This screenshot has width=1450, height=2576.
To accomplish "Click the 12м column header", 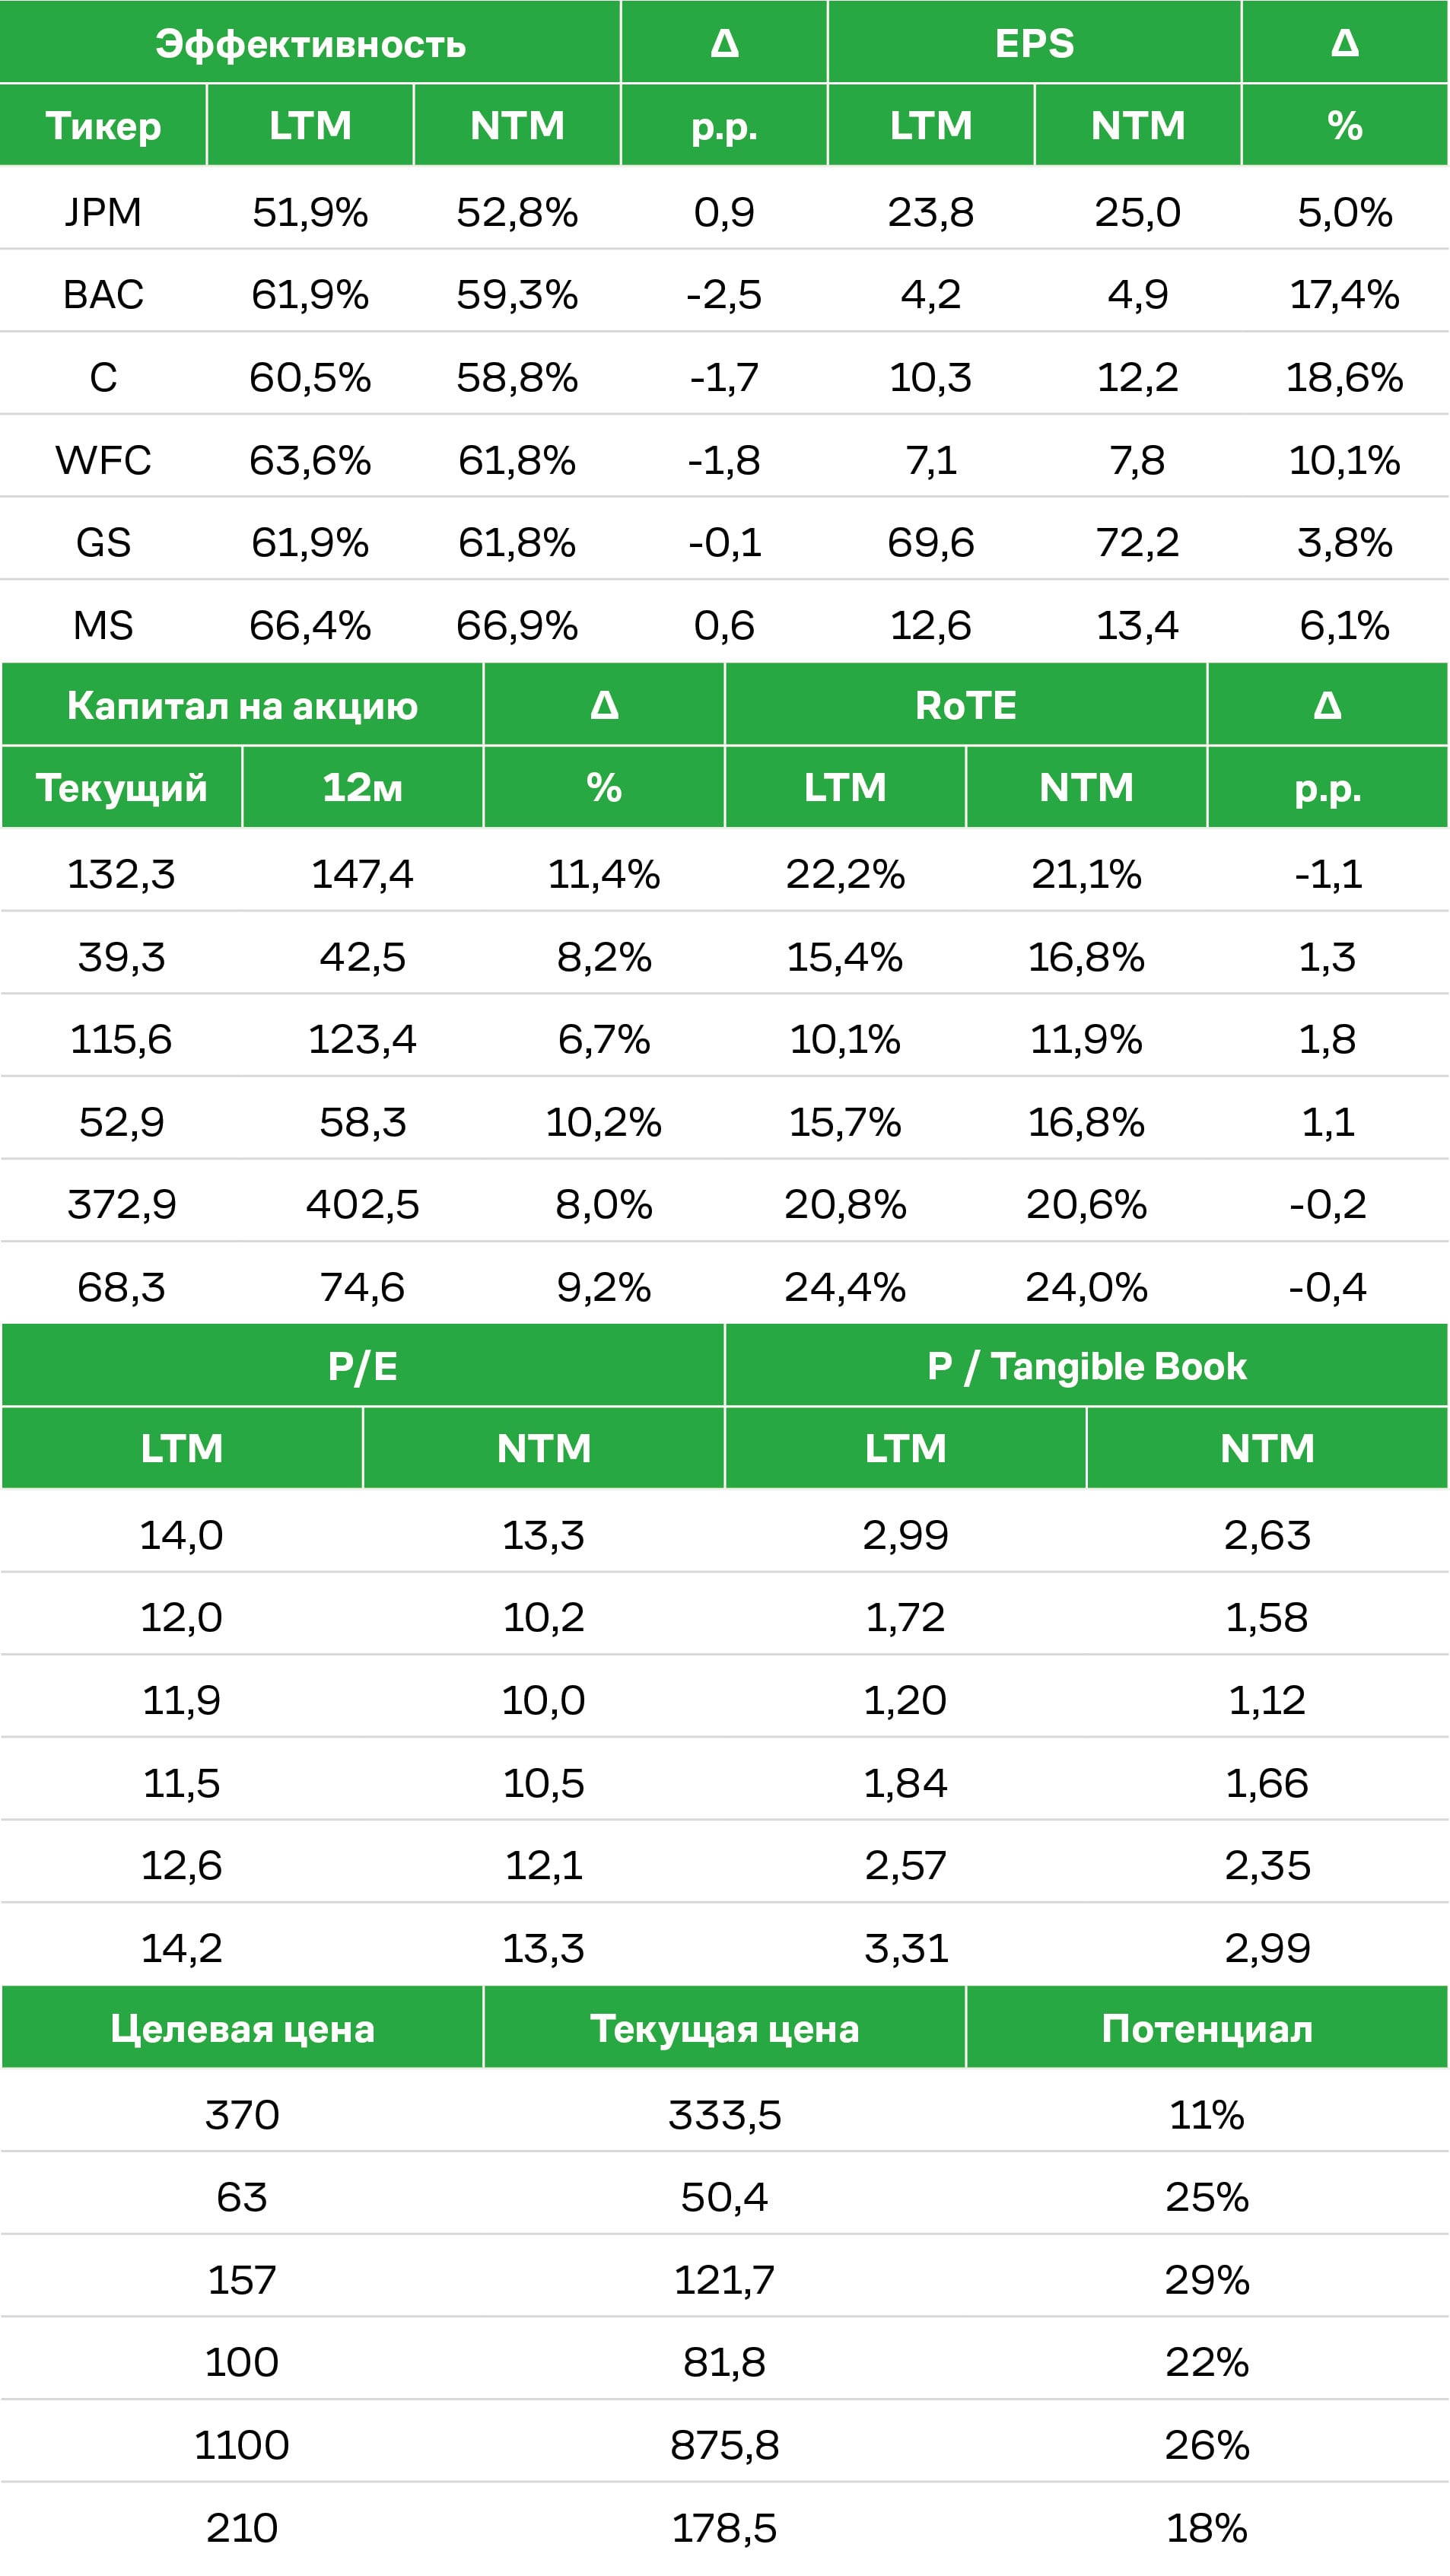I will click(362, 787).
